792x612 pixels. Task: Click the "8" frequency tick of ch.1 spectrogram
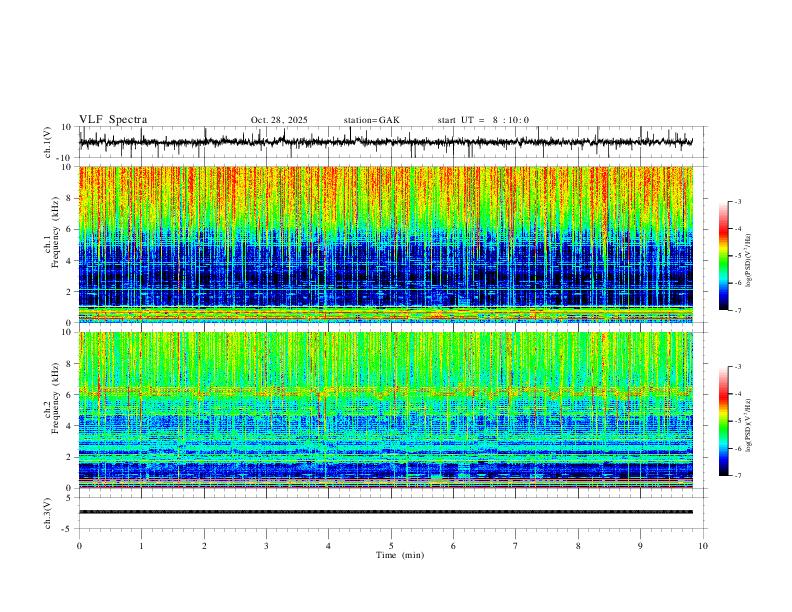70,198
